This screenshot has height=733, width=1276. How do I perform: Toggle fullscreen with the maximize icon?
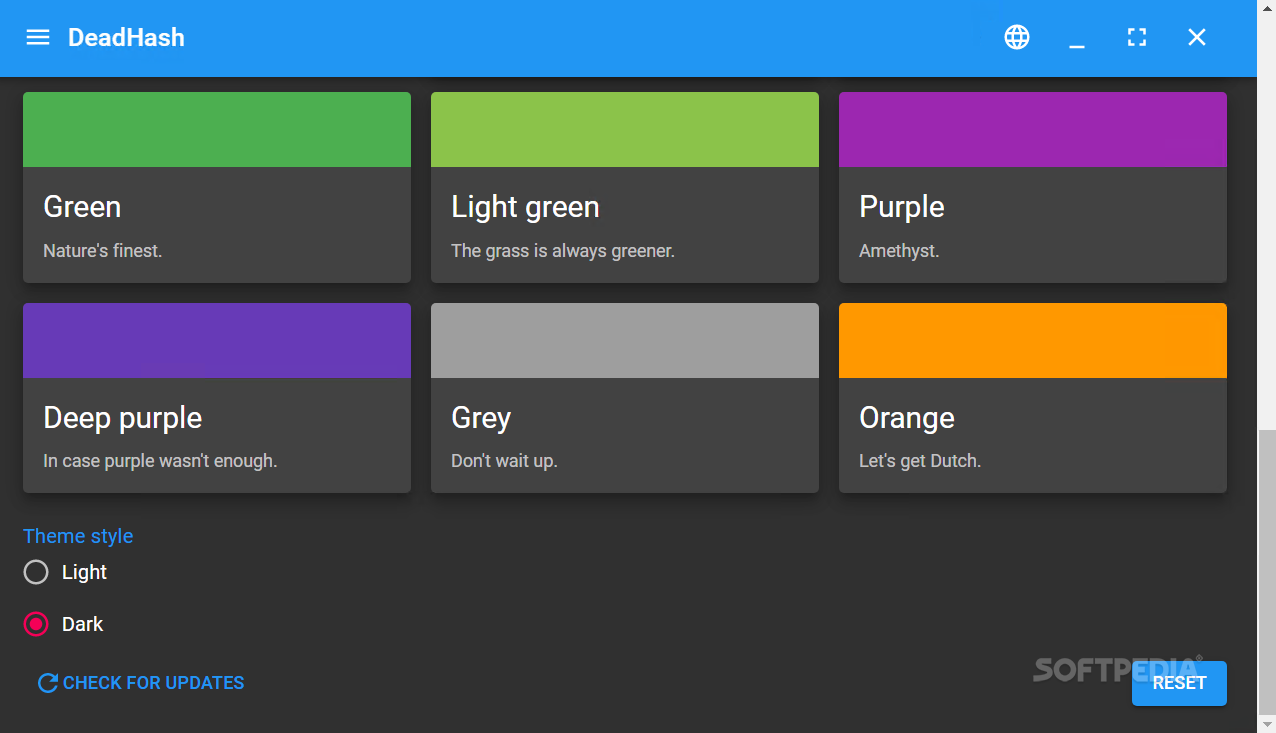[x=1137, y=37]
